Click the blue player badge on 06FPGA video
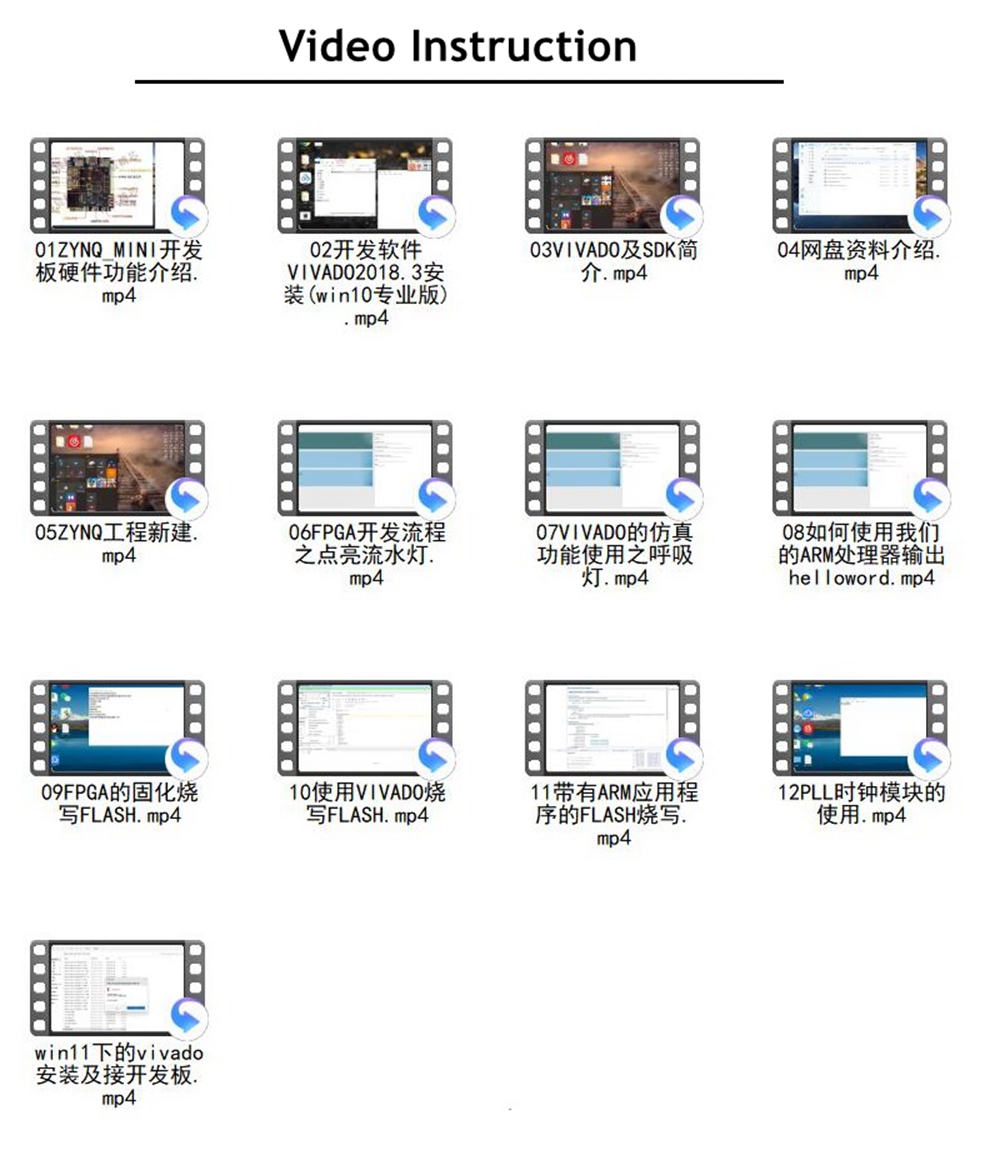 [x=435, y=497]
